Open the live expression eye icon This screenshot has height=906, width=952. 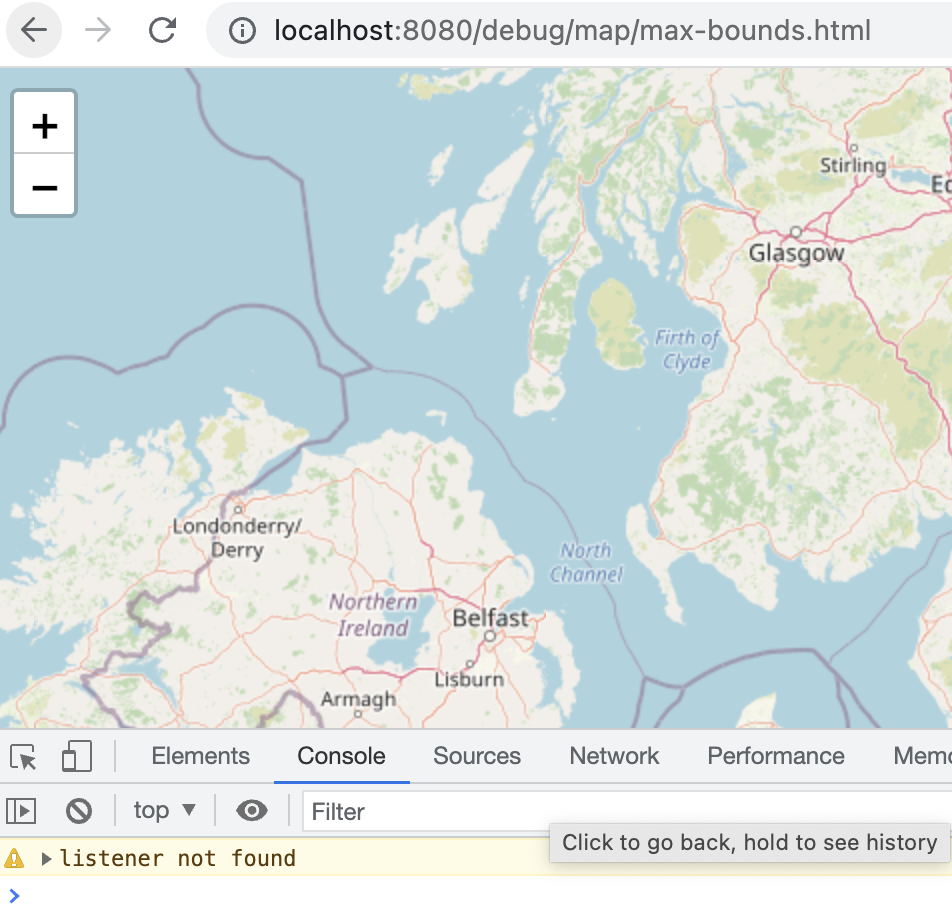point(251,811)
